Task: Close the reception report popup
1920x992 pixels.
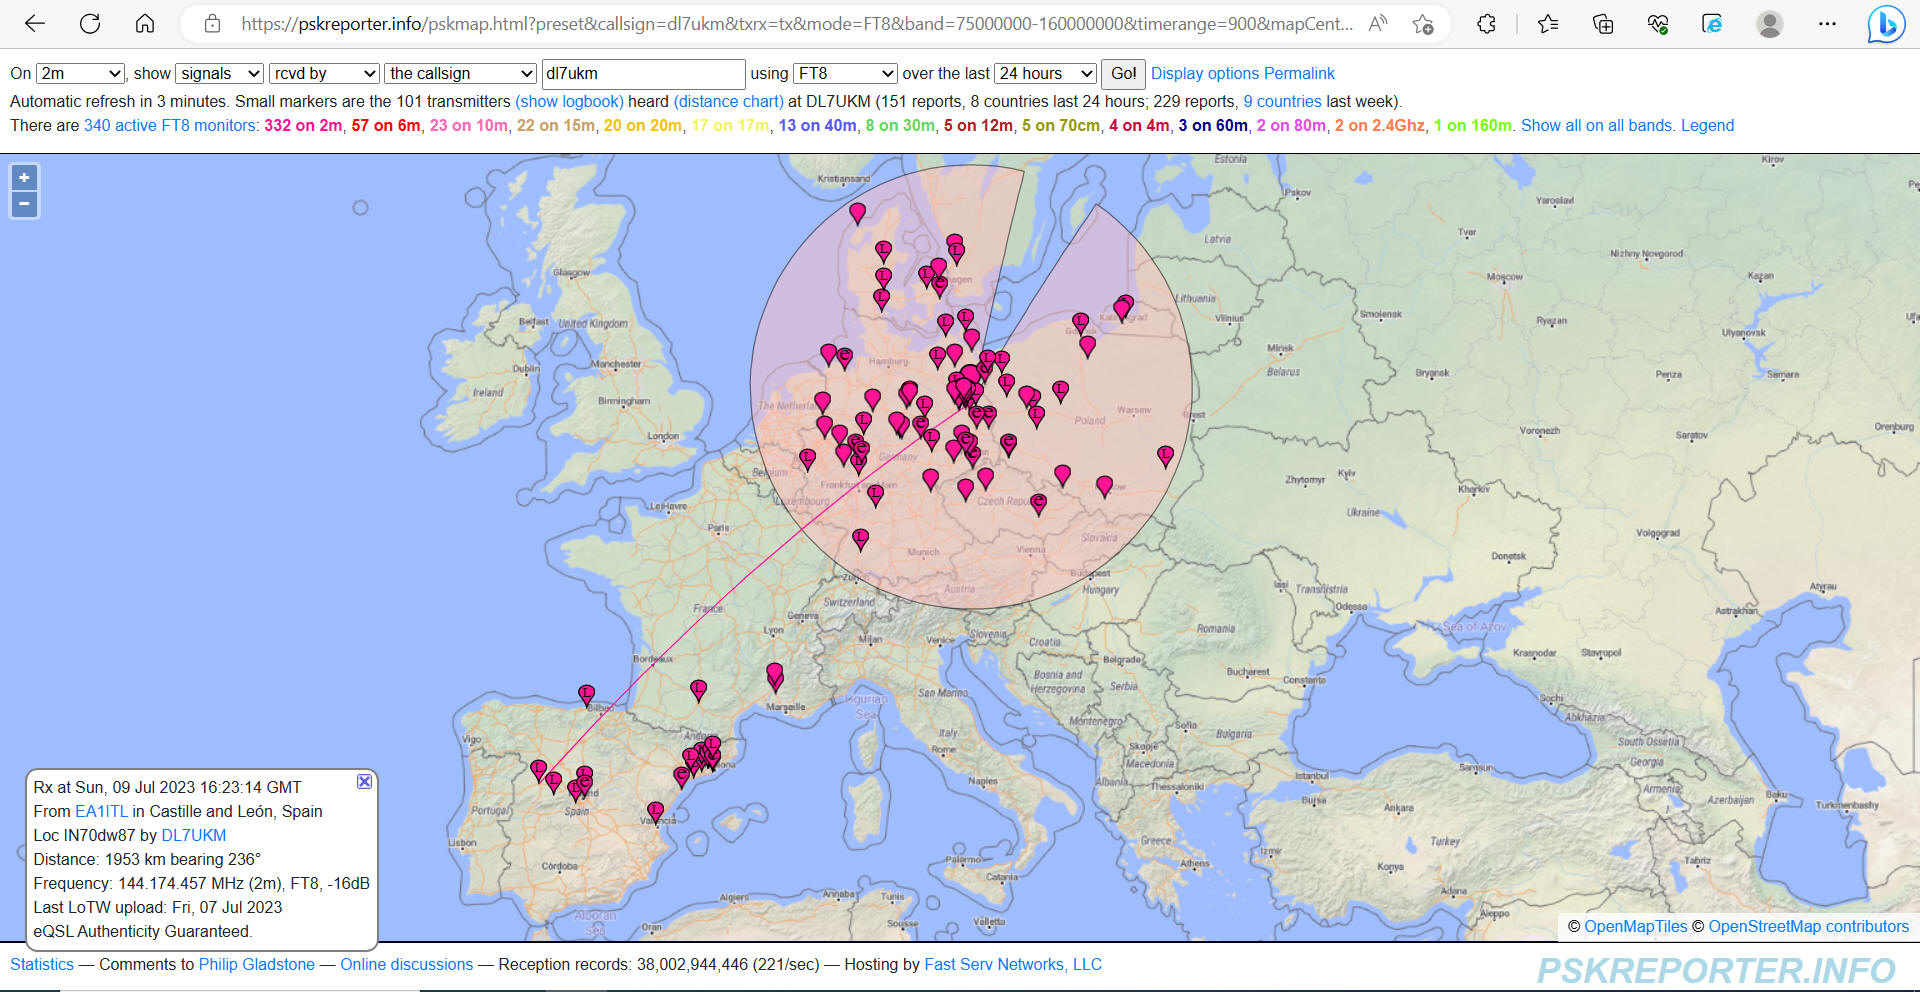Action: point(364,781)
